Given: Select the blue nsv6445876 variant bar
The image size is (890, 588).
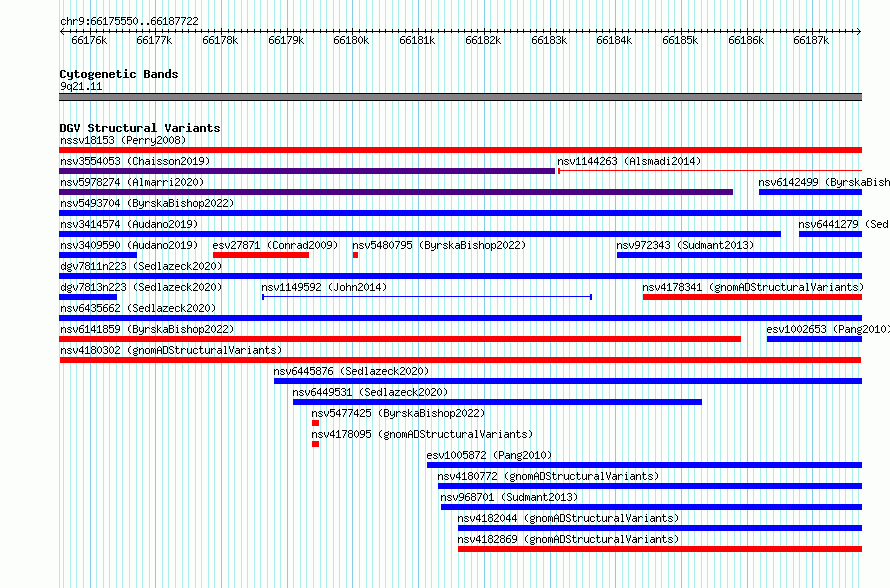Looking at the screenshot, I should pyautogui.click(x=568, y=381).
